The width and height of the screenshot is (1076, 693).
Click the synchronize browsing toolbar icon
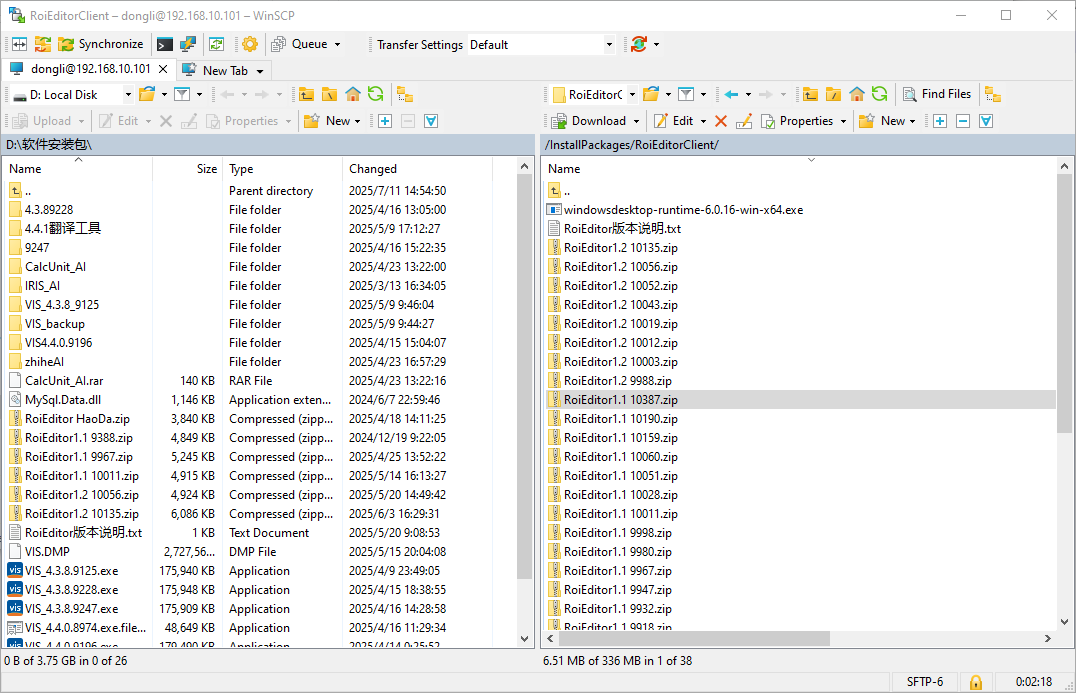[x=43, y=45]
